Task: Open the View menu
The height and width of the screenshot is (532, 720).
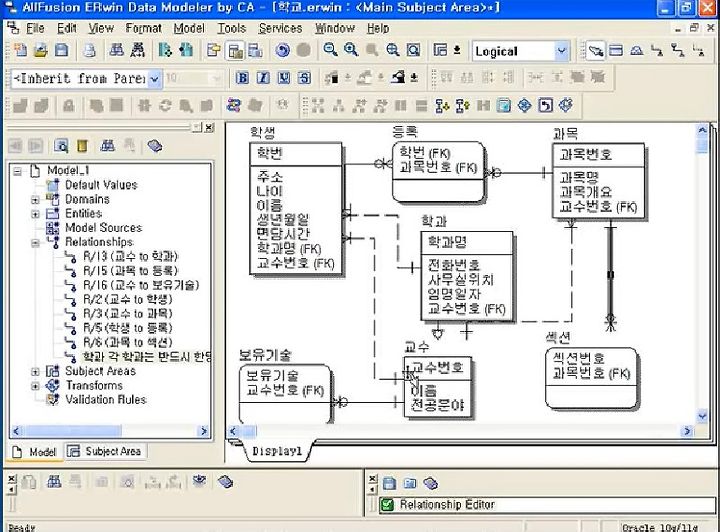Action: point(101,28)
